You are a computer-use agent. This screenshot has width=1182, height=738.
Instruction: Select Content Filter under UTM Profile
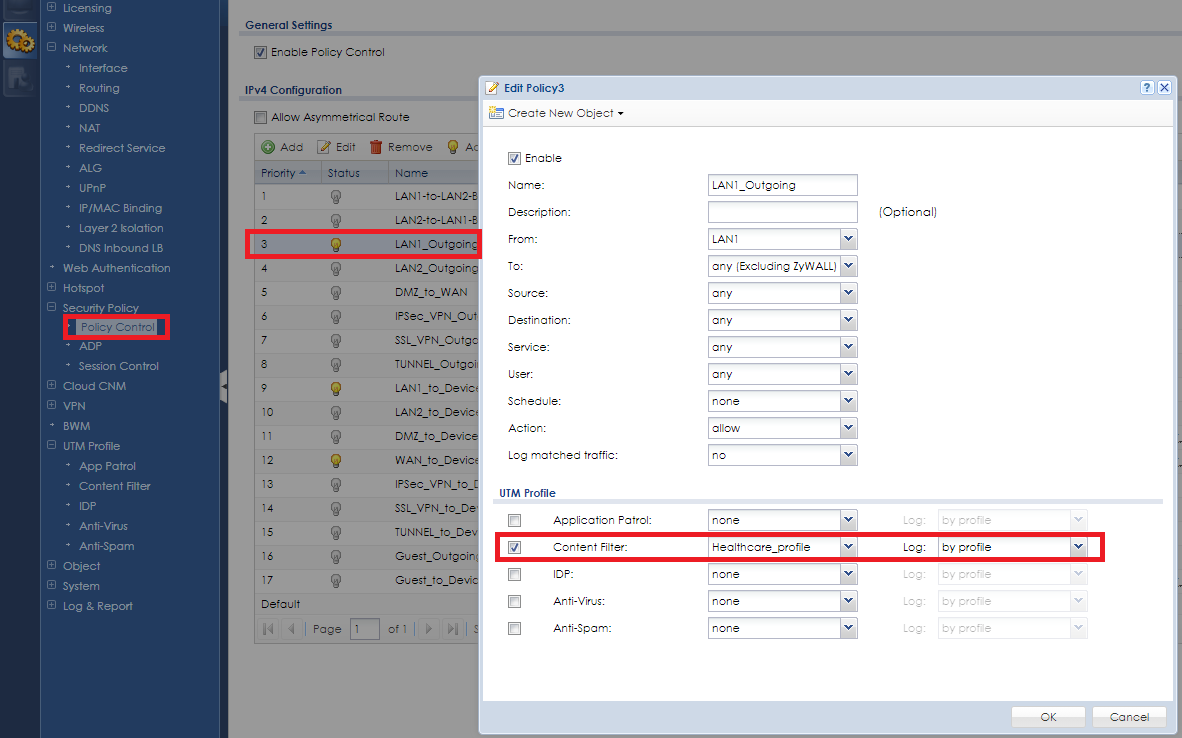pos(115,486)
